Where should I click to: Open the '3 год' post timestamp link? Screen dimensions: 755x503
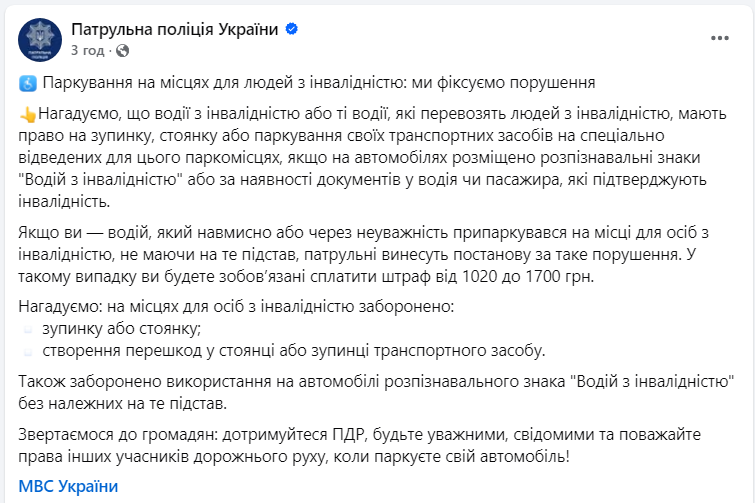coord(87,50)
